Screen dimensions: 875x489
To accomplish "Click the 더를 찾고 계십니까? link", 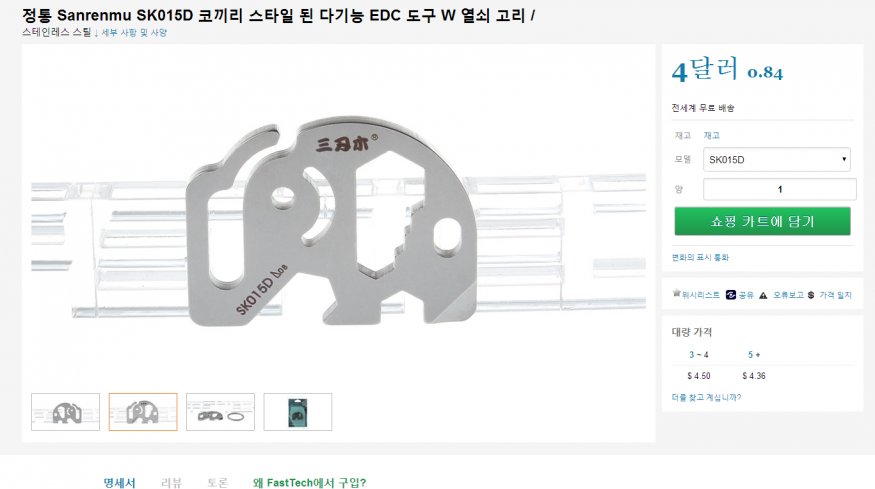I will pos(706,397).
